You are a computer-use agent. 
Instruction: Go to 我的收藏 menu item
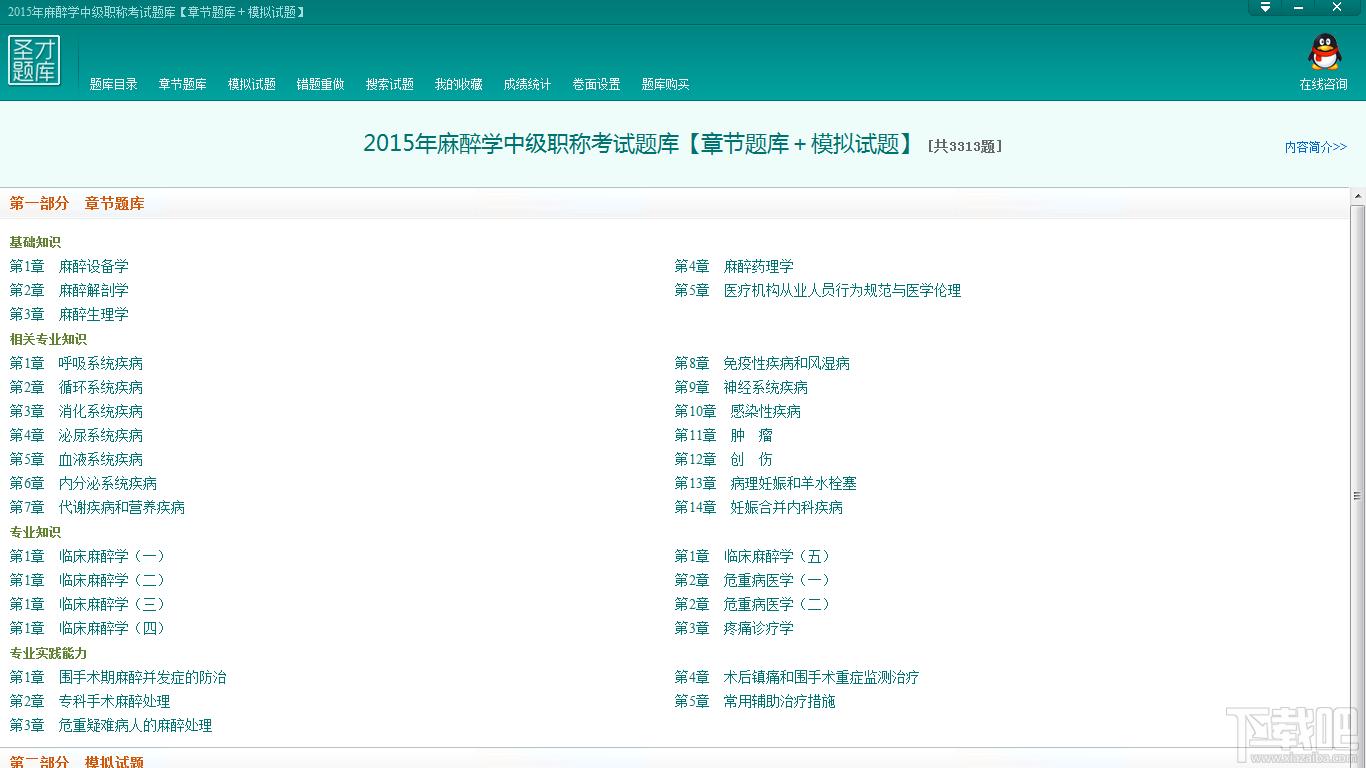tap(459, 84)
